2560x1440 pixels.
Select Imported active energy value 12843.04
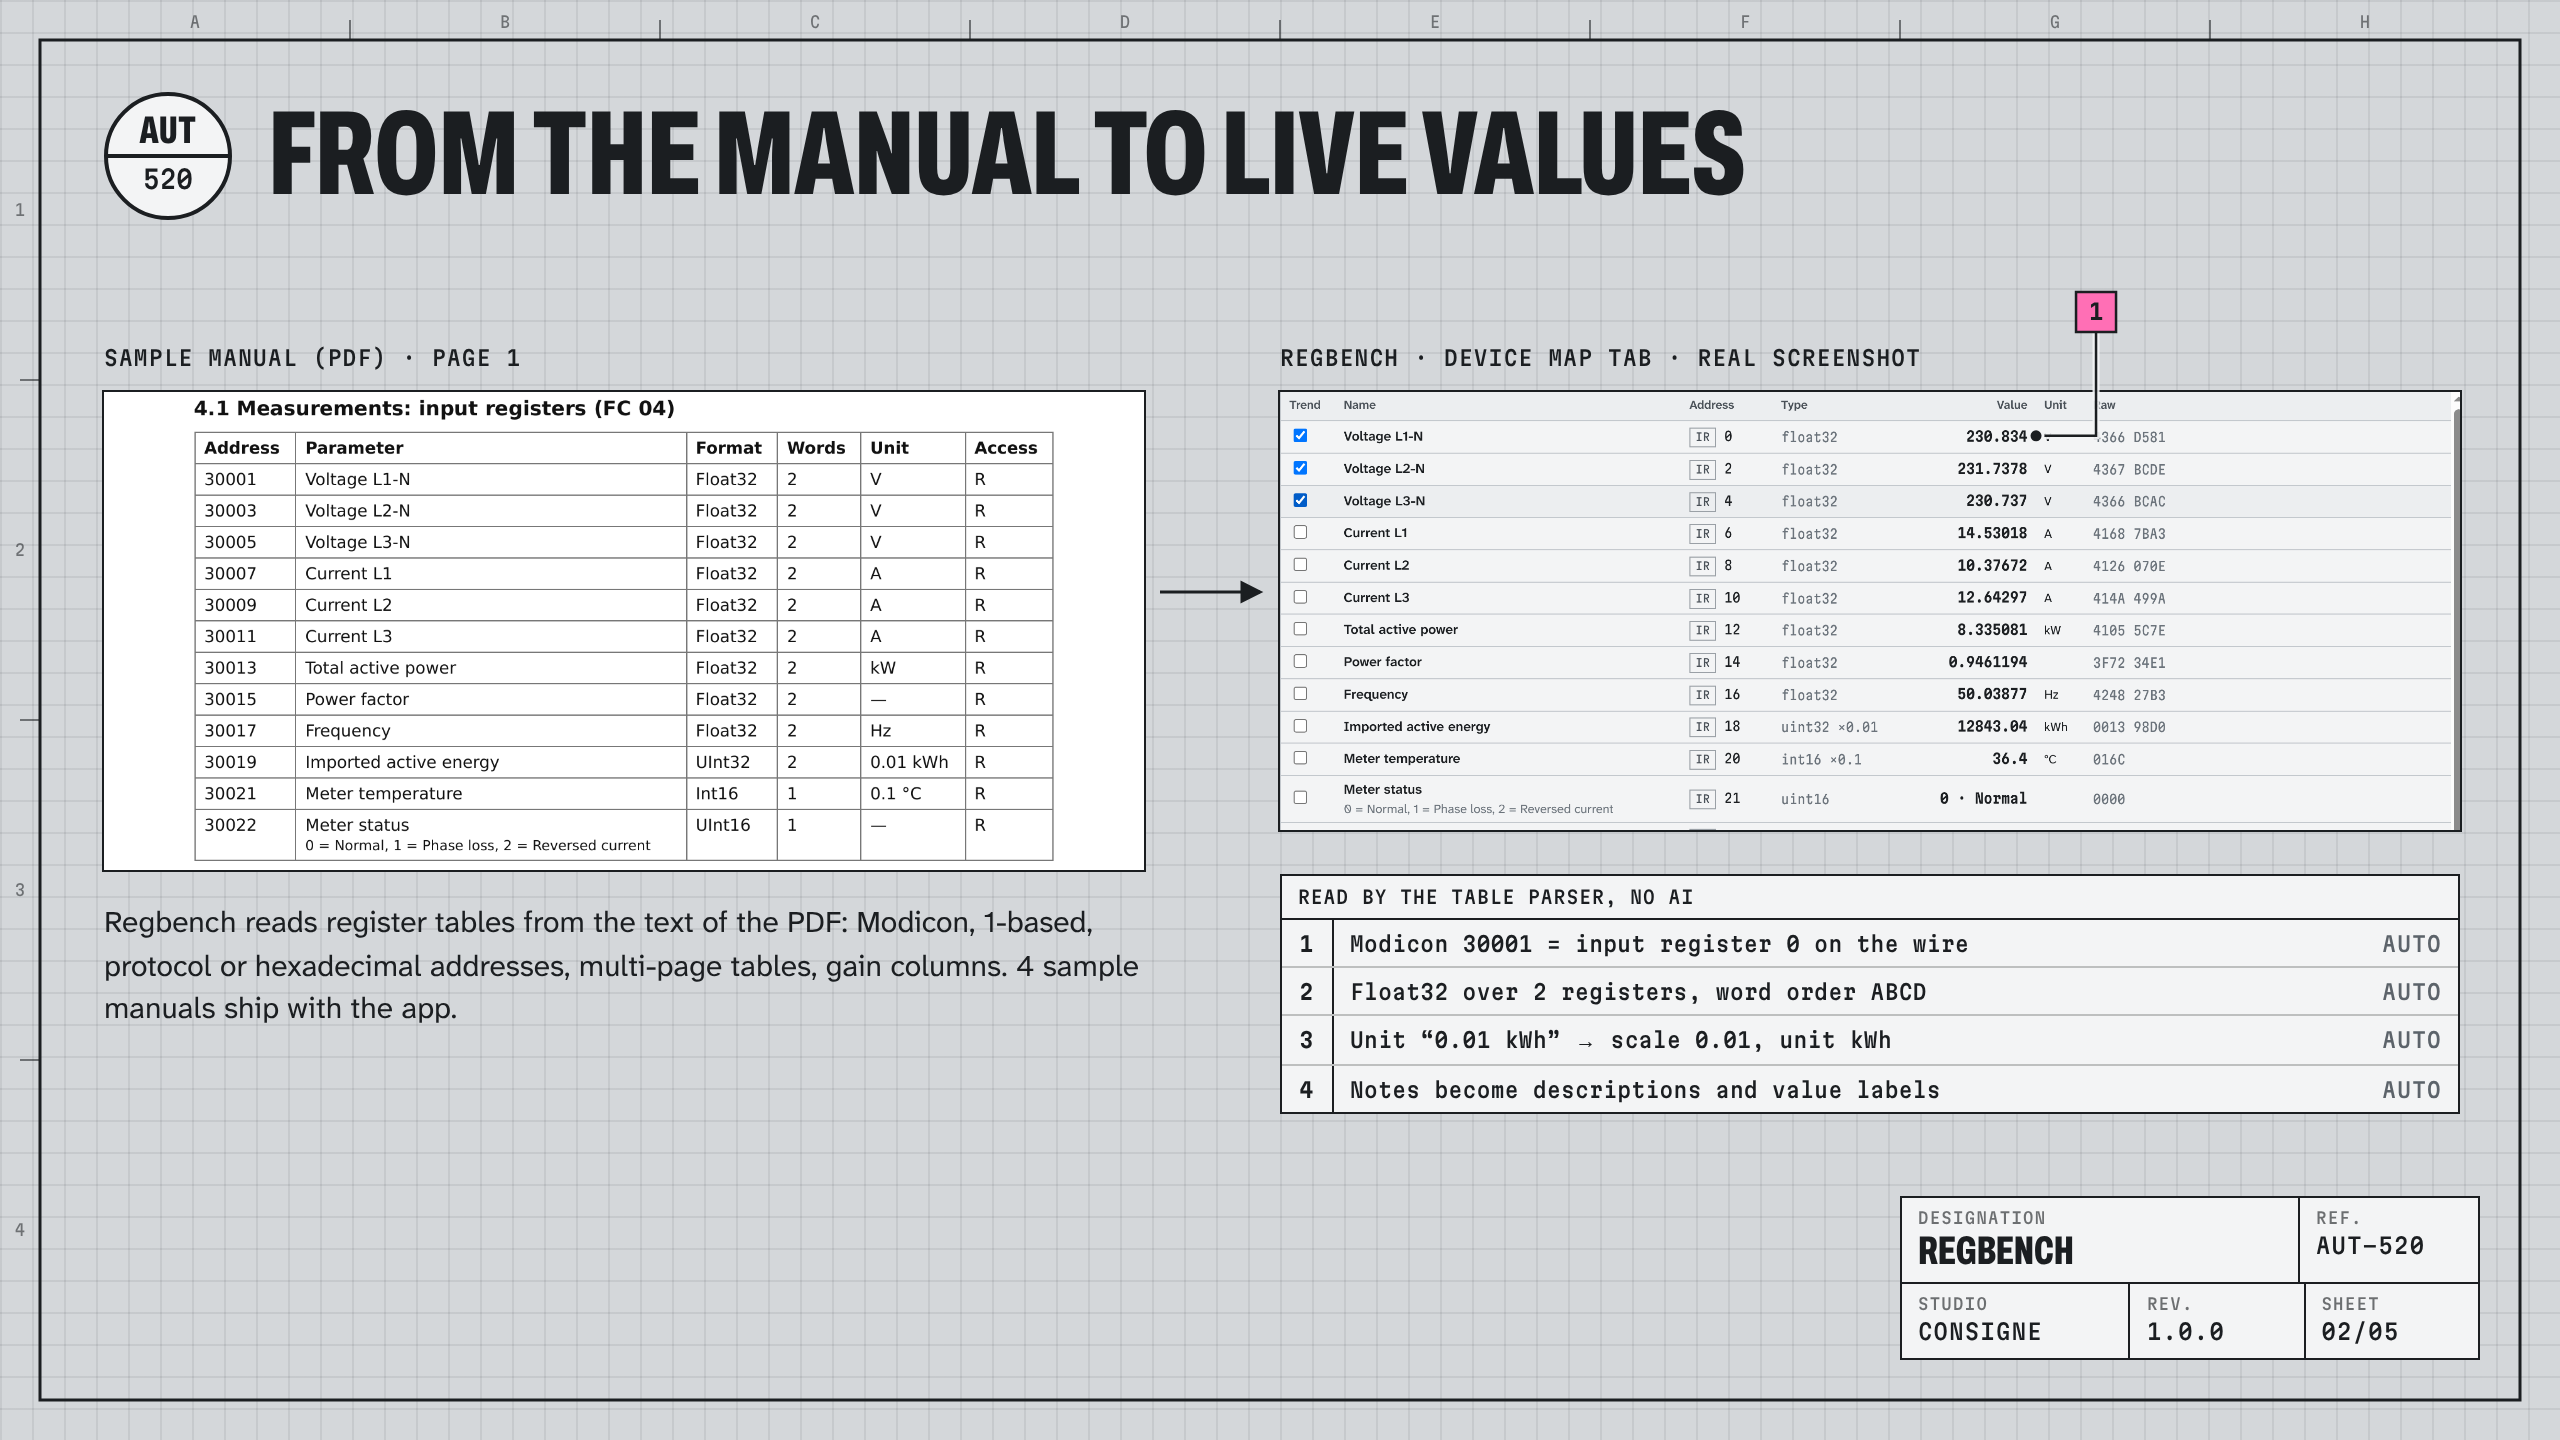pyautogui.click(x=1992, y=727)
